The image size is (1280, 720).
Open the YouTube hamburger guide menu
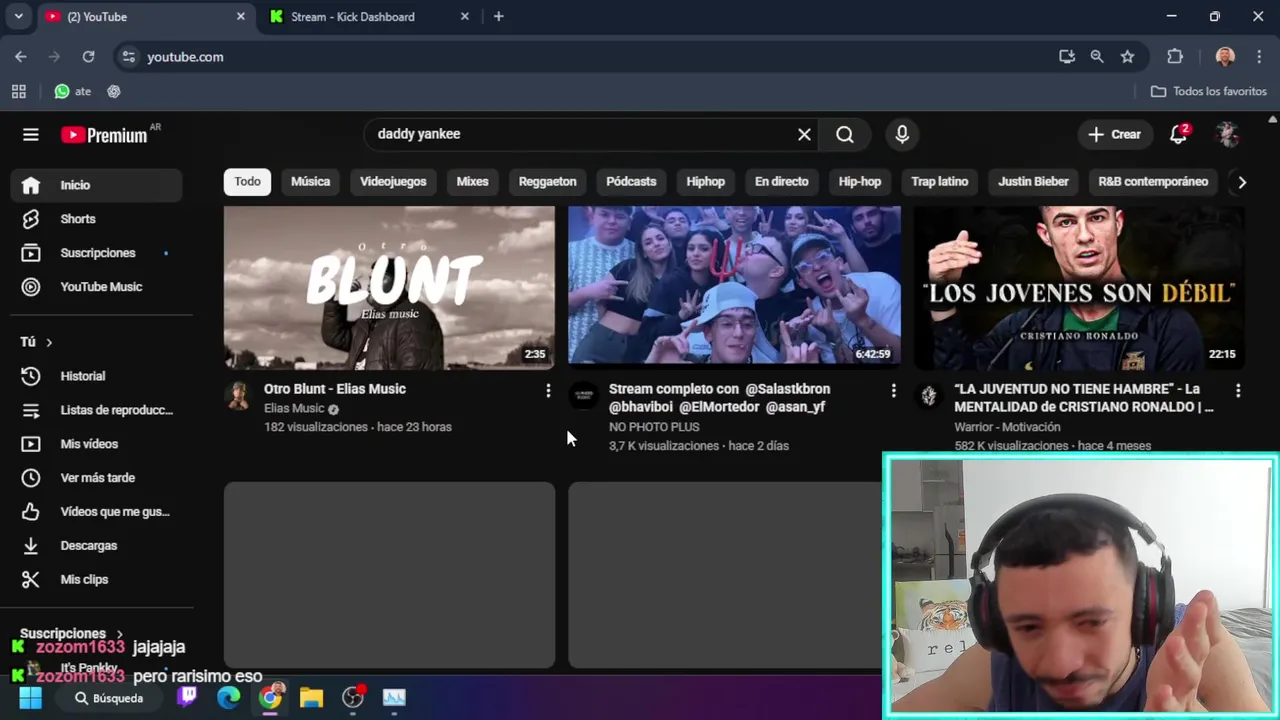31,135
